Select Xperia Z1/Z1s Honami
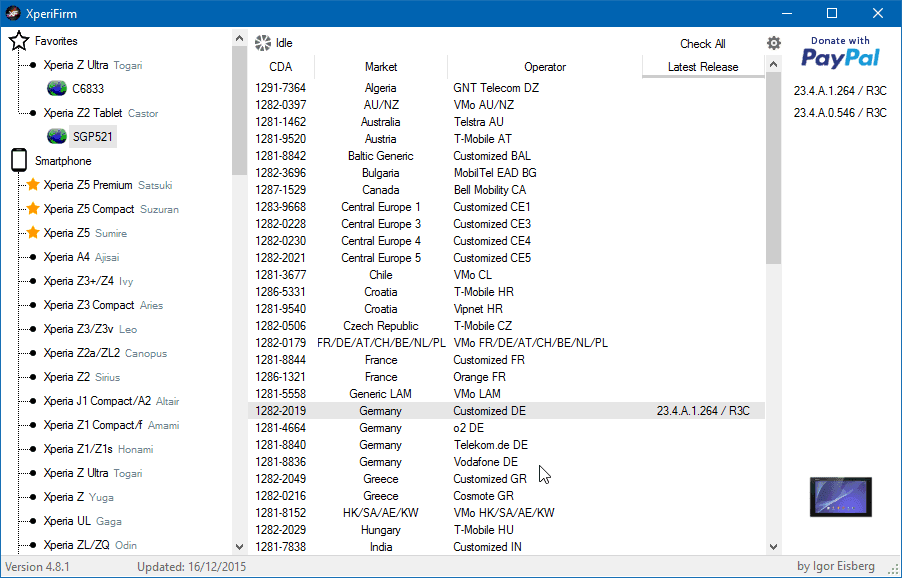 [x=98, y=449]
